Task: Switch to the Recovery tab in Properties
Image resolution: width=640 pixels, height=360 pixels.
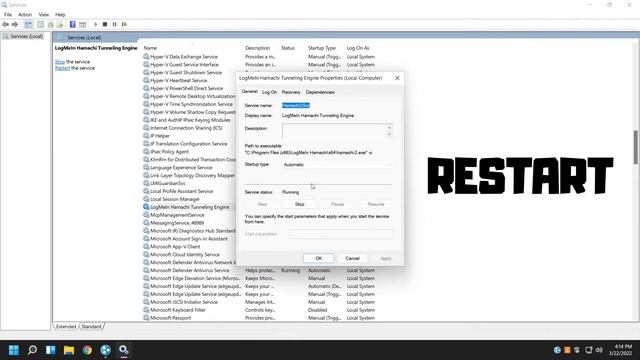Action: (291, 92)
